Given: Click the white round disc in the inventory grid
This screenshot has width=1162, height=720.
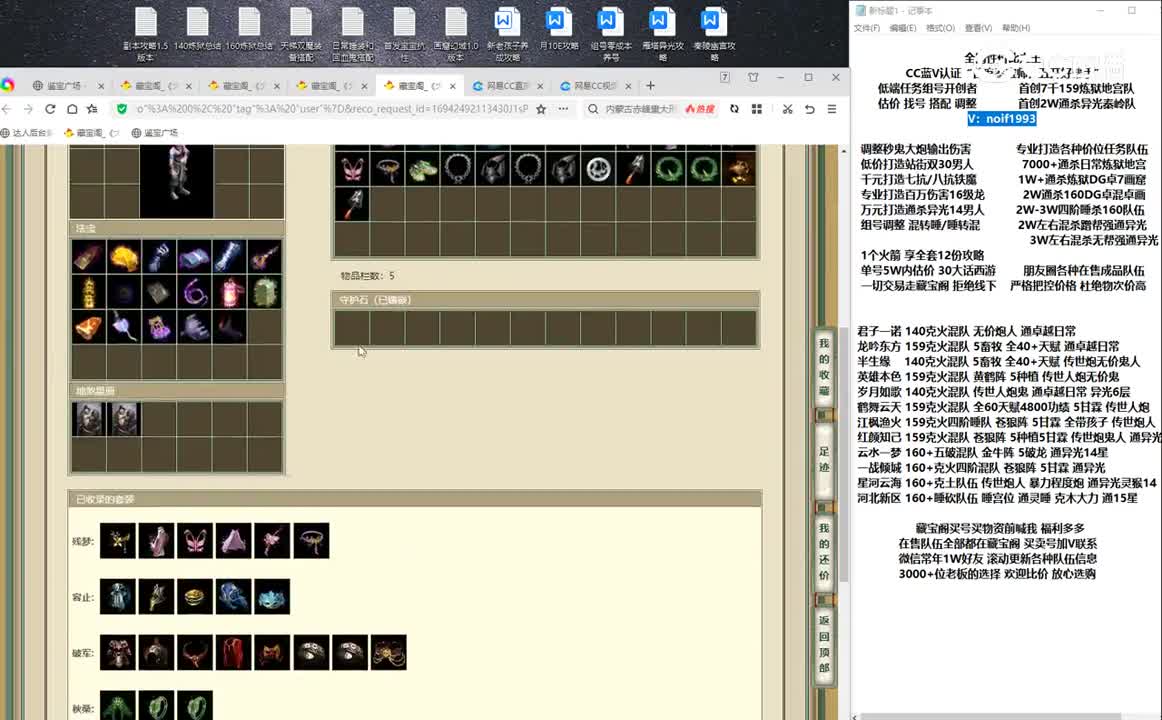Looking at the screenshot, I should [598, 170].
